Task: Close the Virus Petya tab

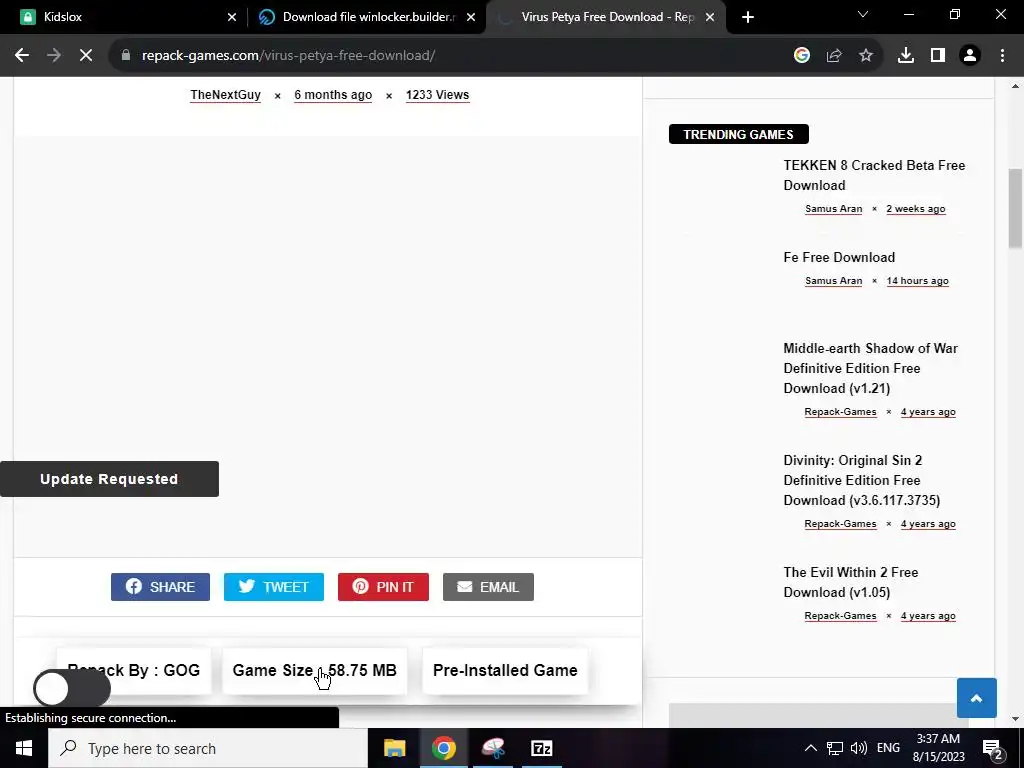Action: [x=710, y=17]
